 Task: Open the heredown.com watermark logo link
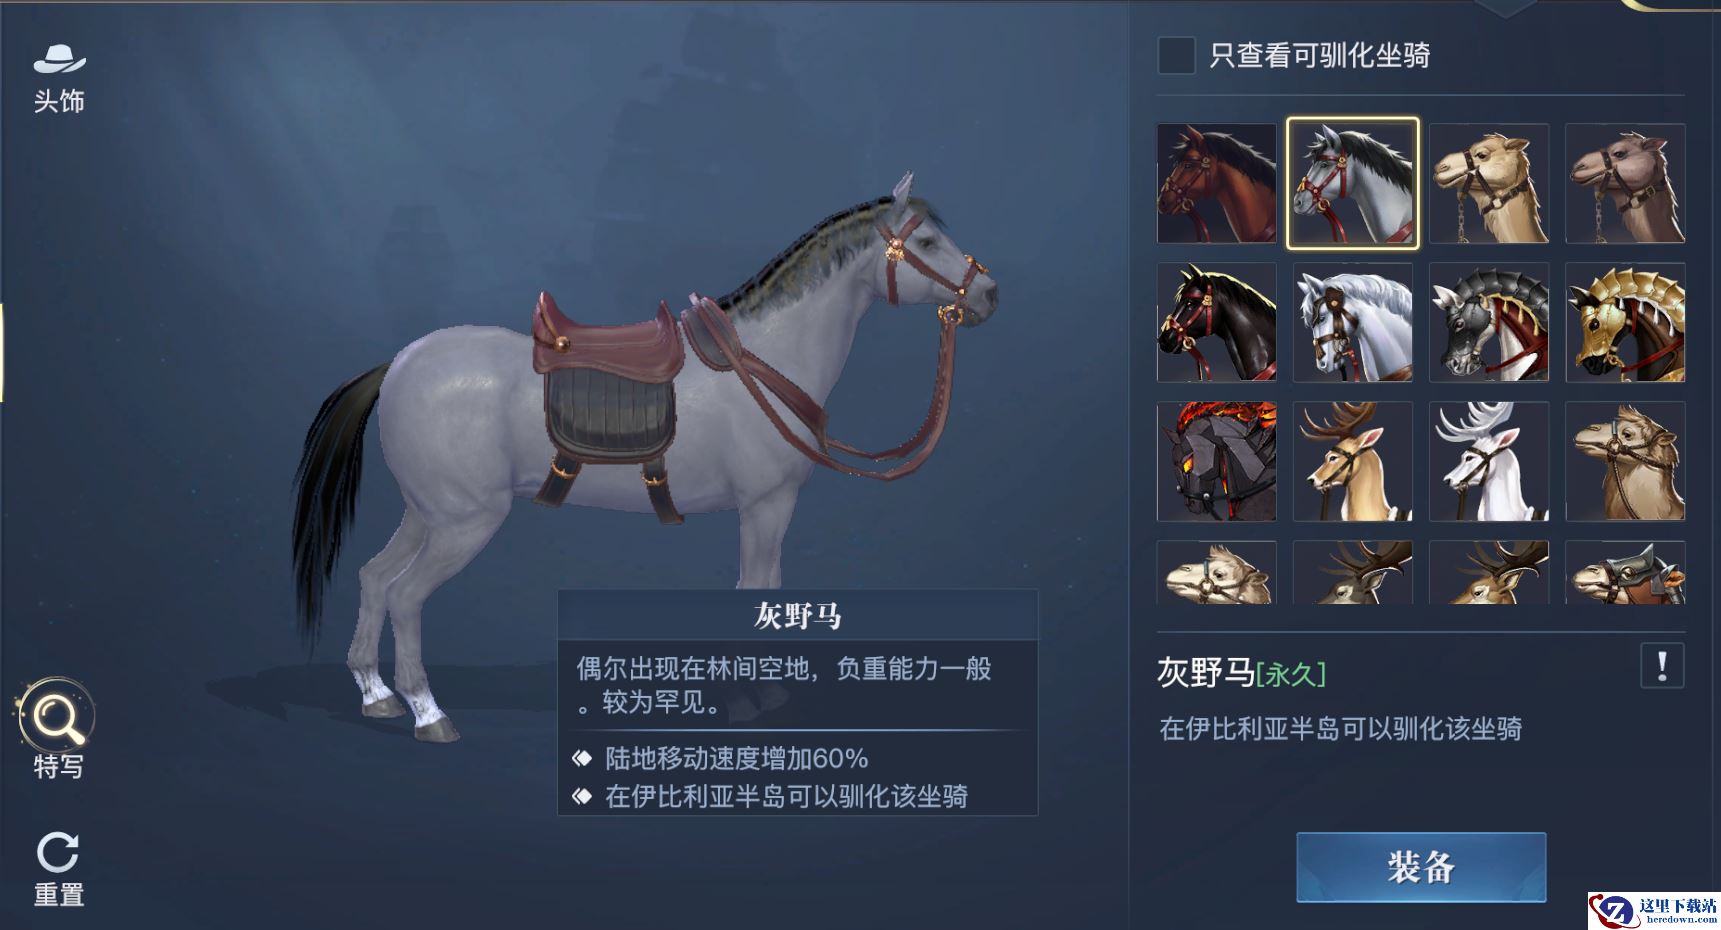pos(1654,910)
